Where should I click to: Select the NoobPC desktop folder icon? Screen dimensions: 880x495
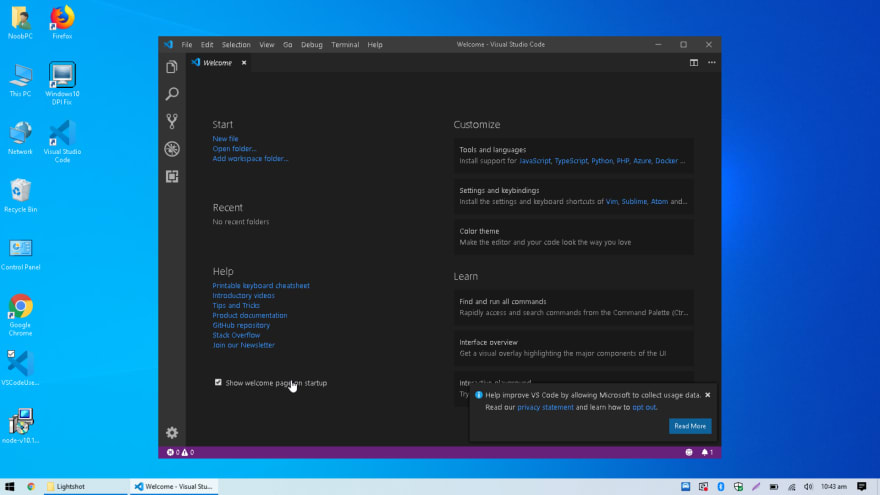[x=20, y=23]
